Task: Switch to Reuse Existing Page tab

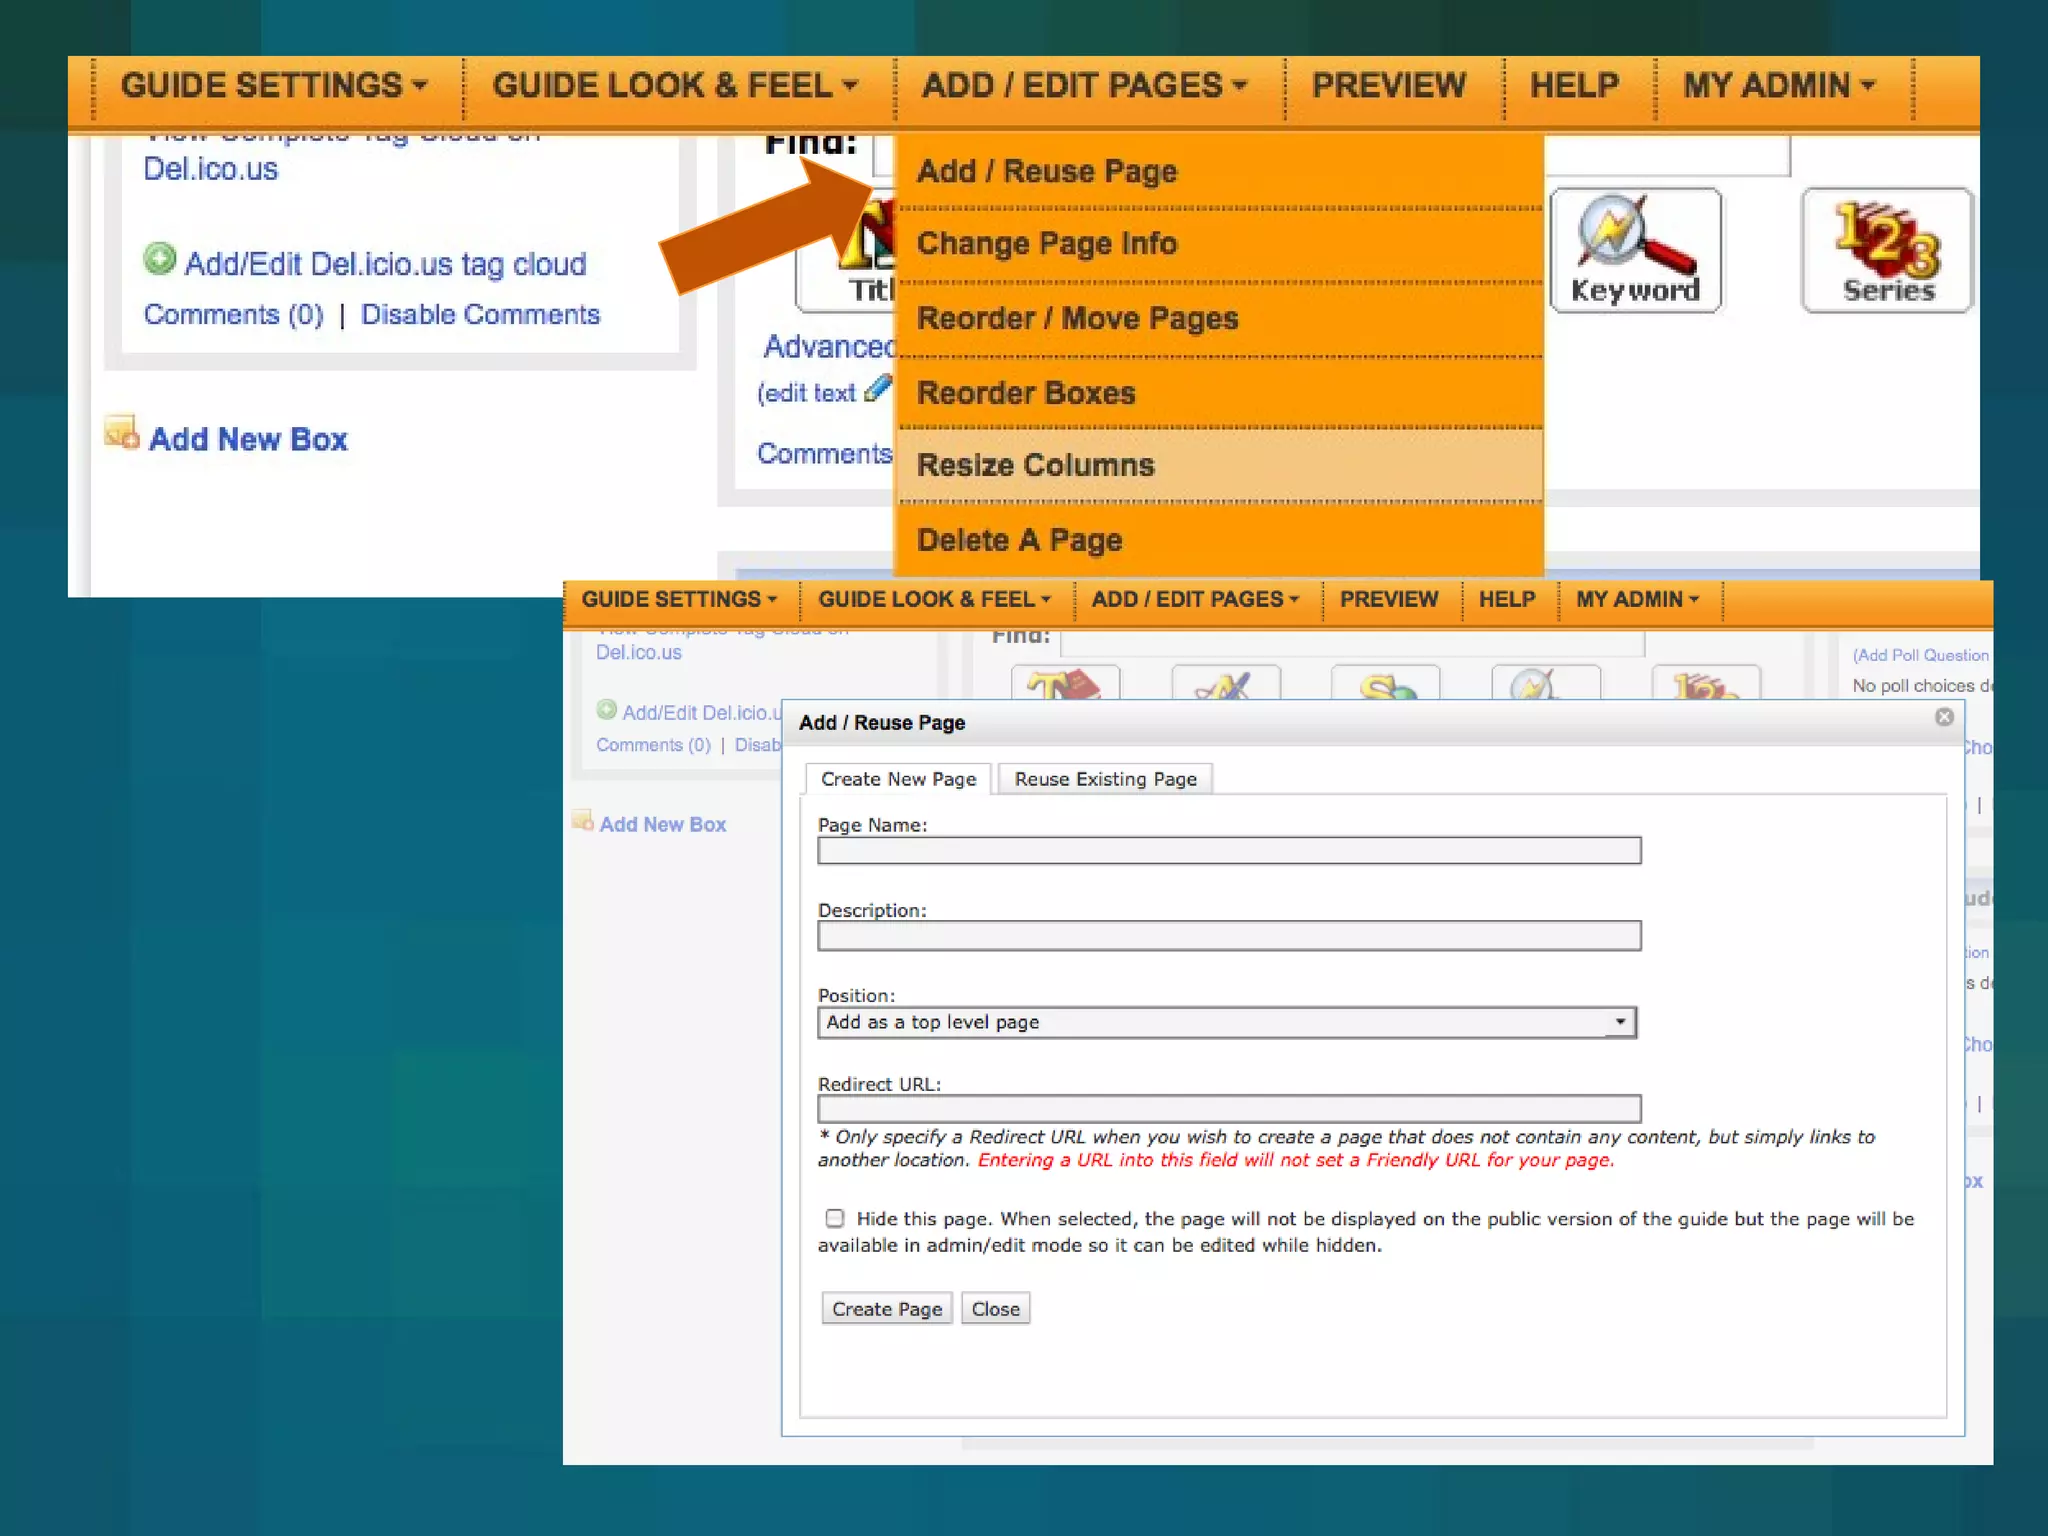Action: pyautogui.click(x=1105, y=779)
